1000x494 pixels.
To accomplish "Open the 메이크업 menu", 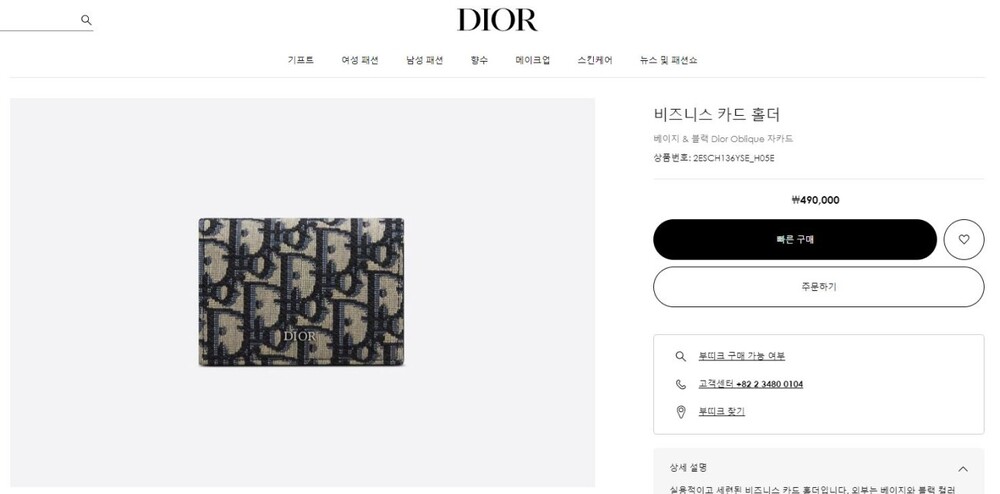I will point(533,60).
